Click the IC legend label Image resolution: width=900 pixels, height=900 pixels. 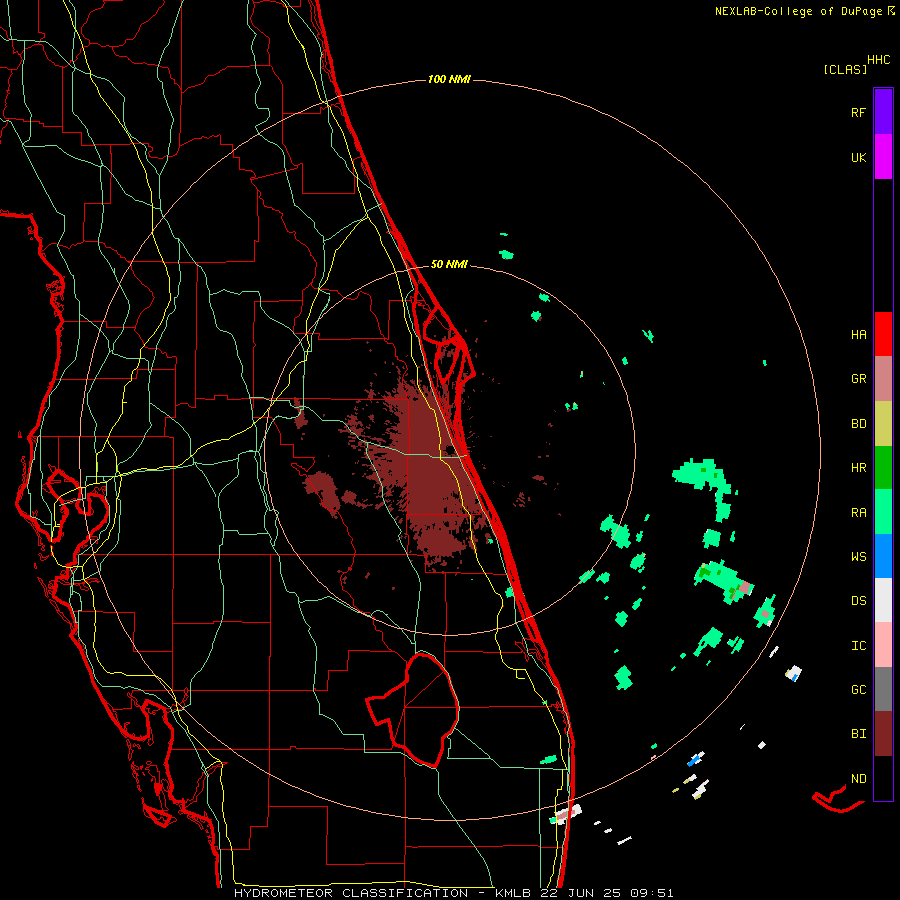tap(858, 645)
